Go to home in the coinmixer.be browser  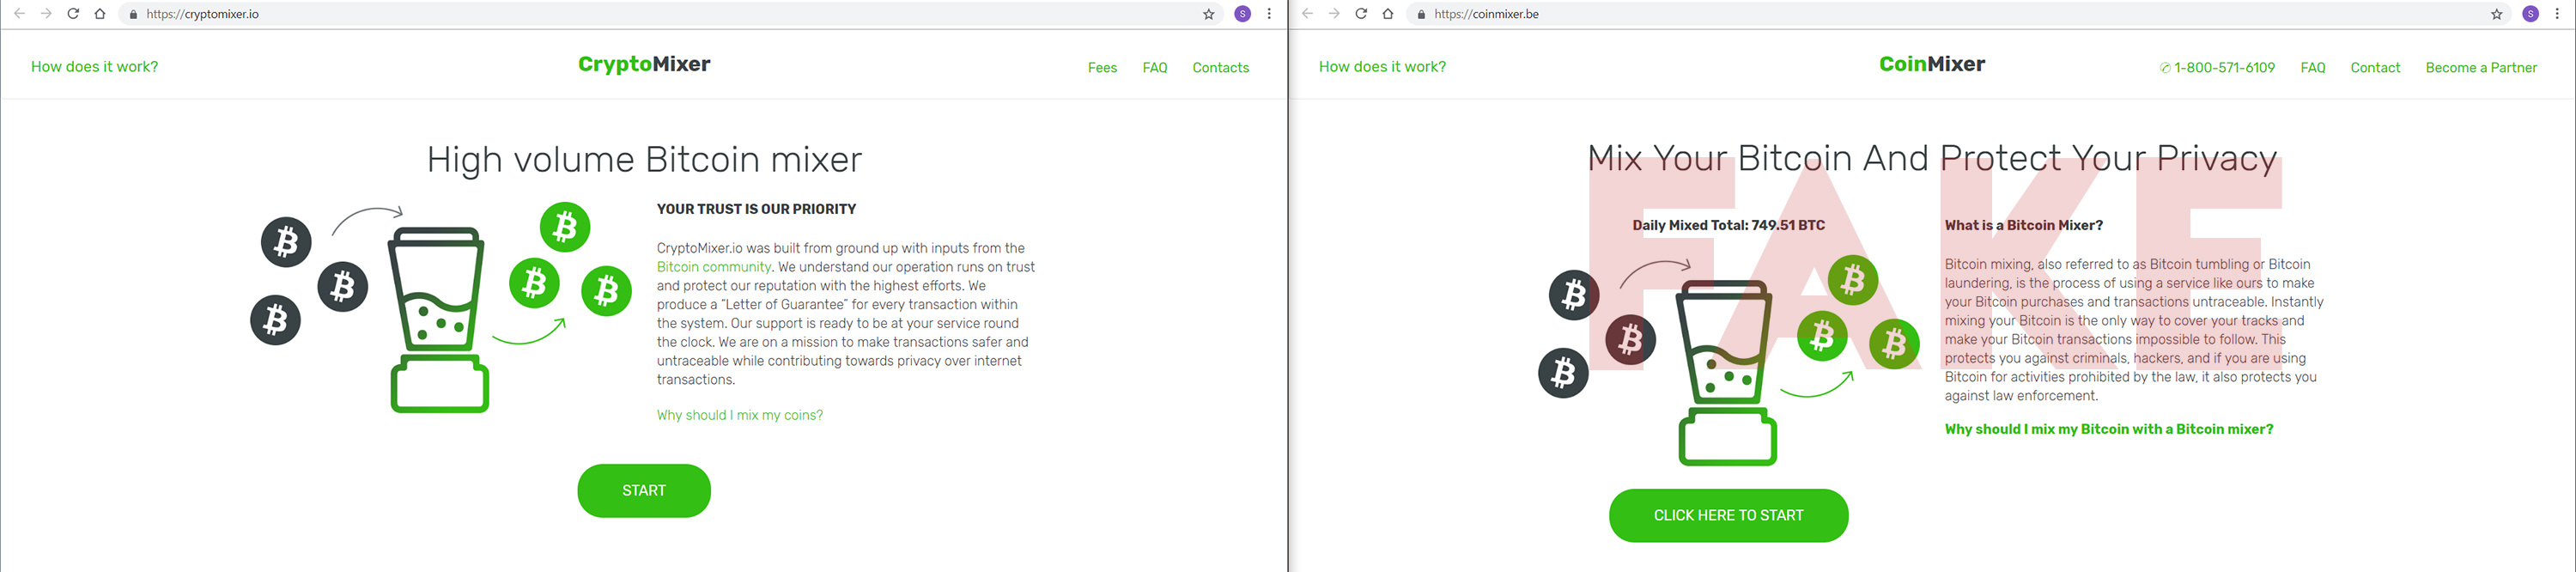(1388, 14)
